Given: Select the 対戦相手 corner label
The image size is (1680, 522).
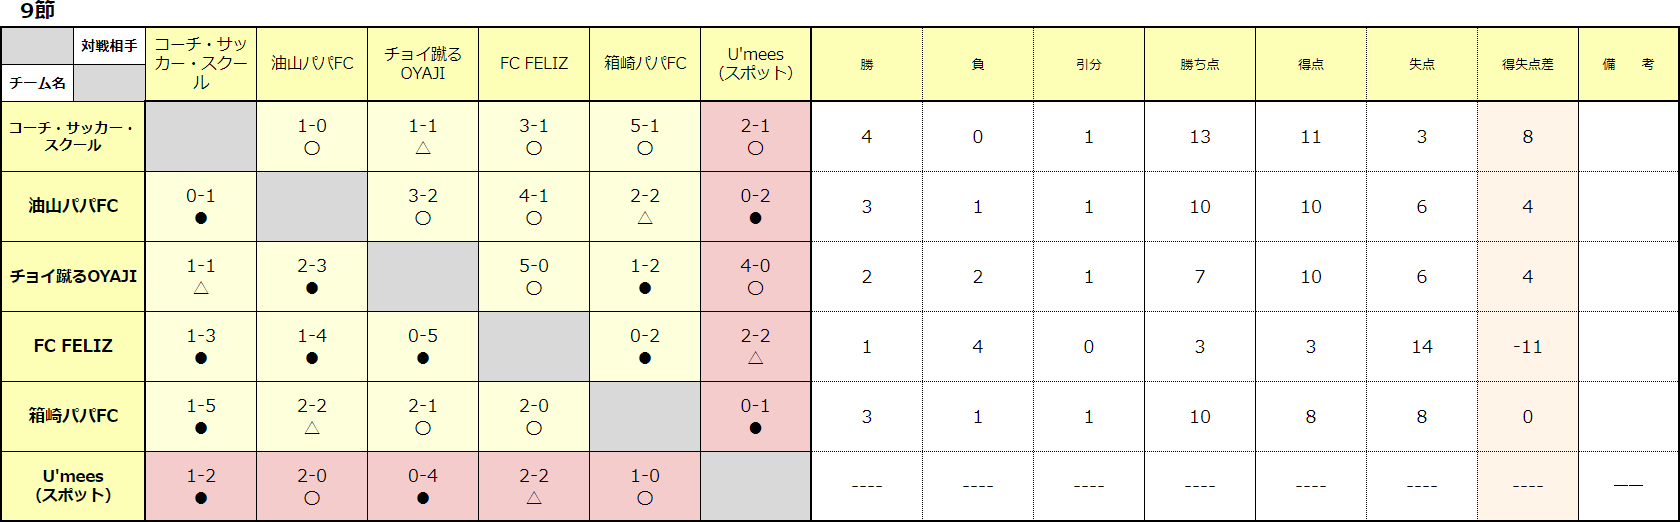Looking at the screenshot, I should (109, 46).
